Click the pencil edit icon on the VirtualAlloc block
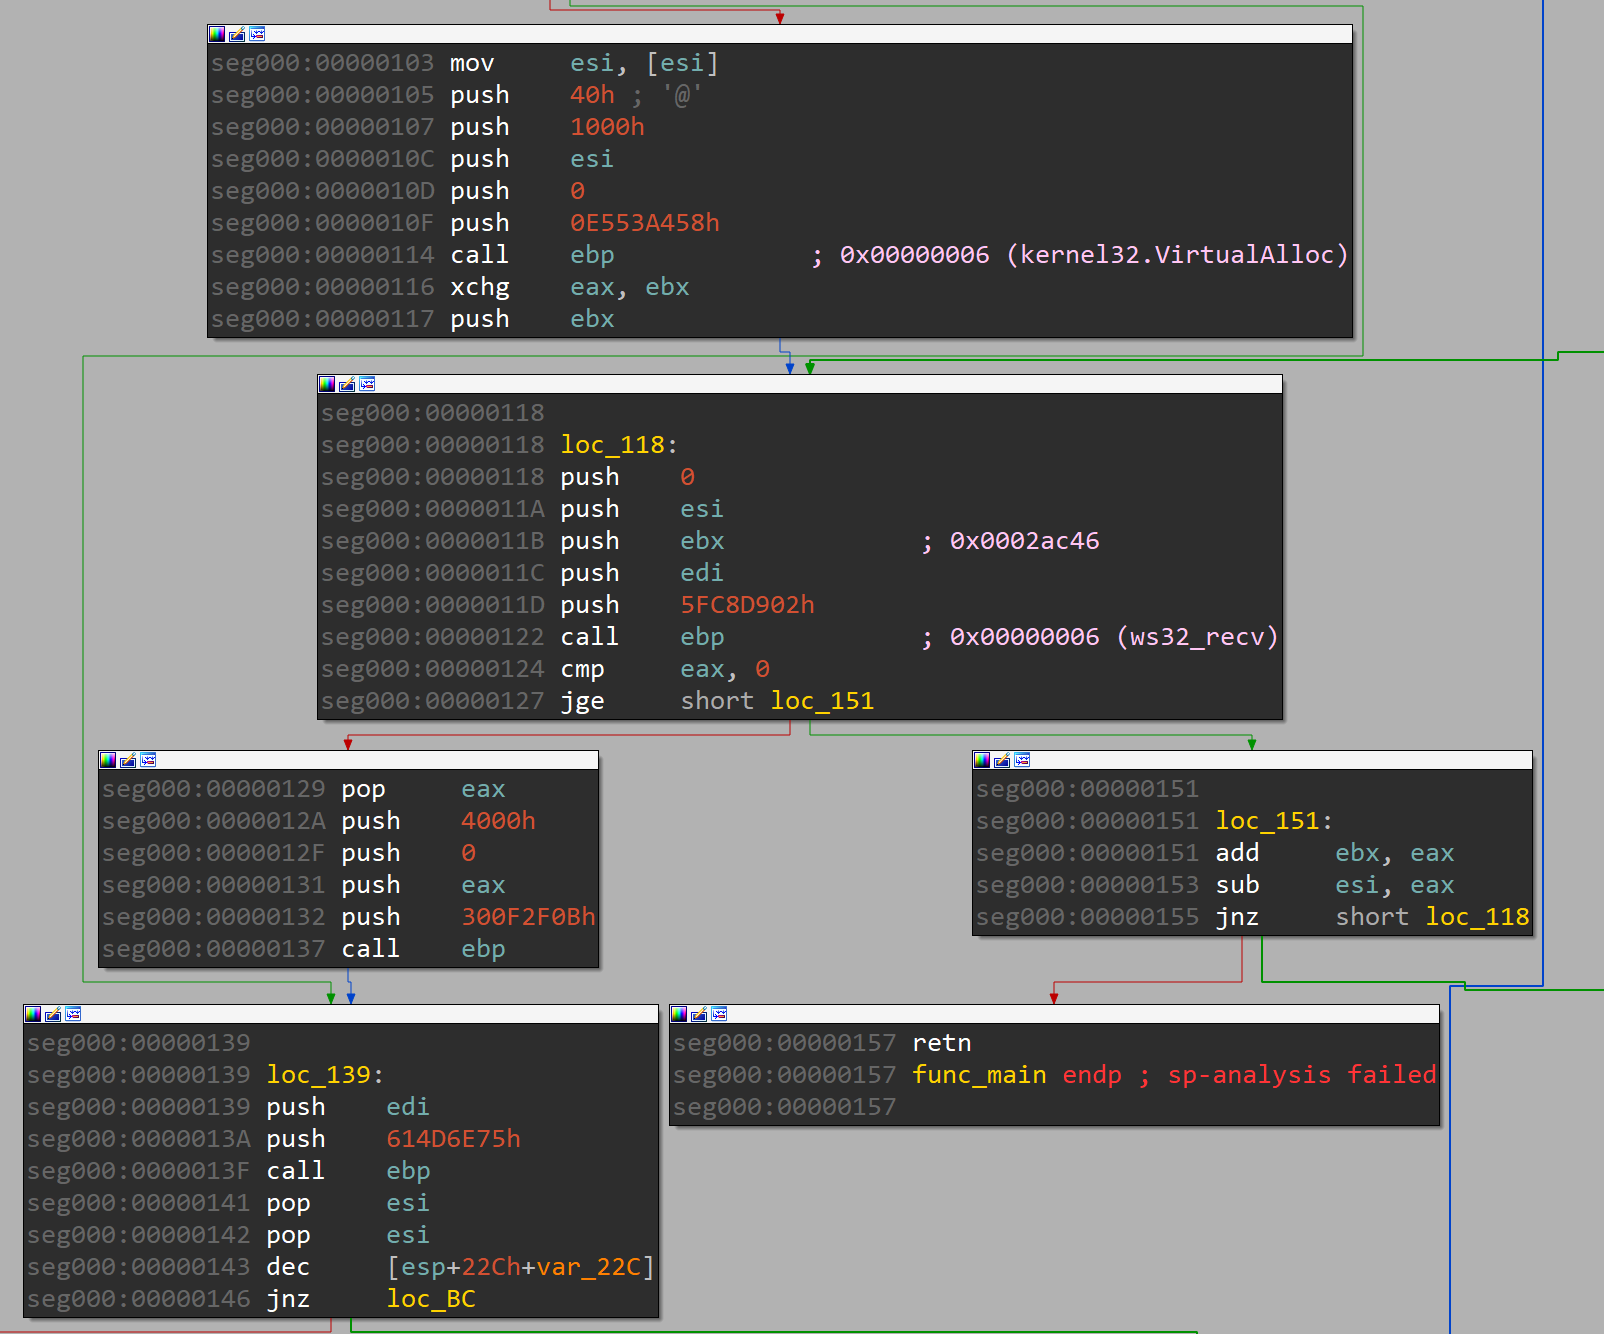The width and height of the screenshot is (1604, 1334). (237, 34)
